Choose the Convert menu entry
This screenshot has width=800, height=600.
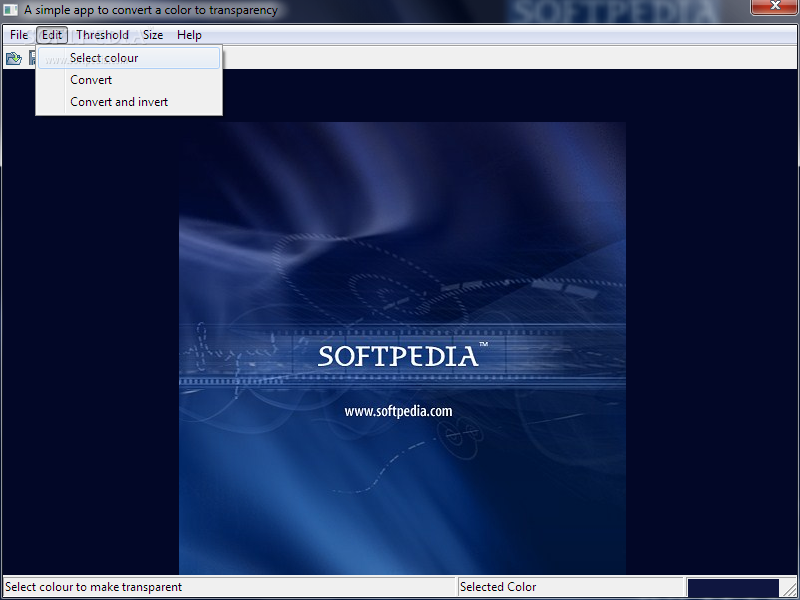[129, 80]
